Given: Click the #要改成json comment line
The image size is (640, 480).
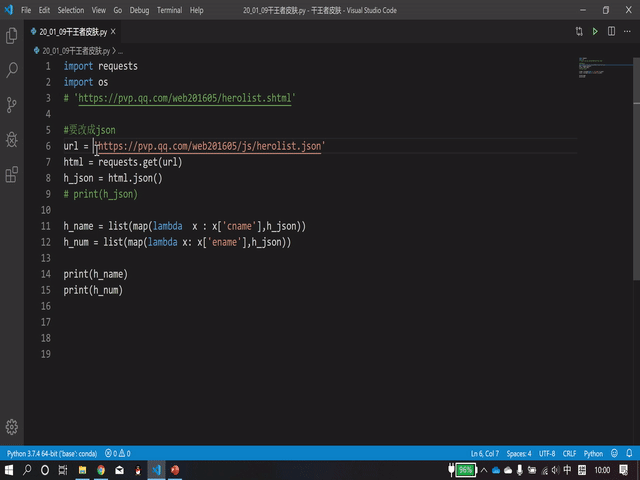Looking at the screenshot, I should coord(89,130).
